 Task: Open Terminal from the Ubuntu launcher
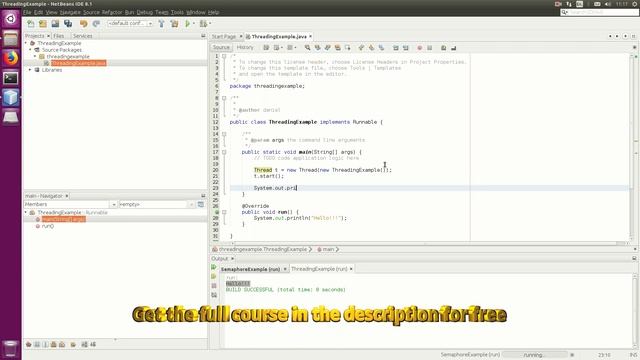pyautogui.click(x=11, y=78)
